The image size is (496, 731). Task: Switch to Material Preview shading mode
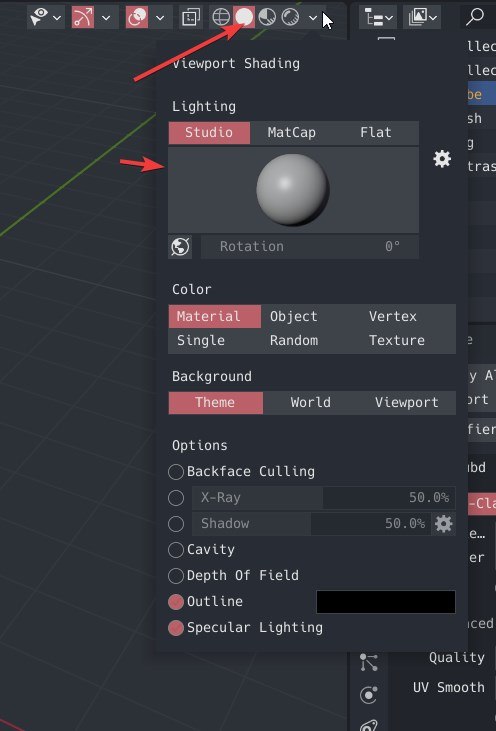point(267,18)
